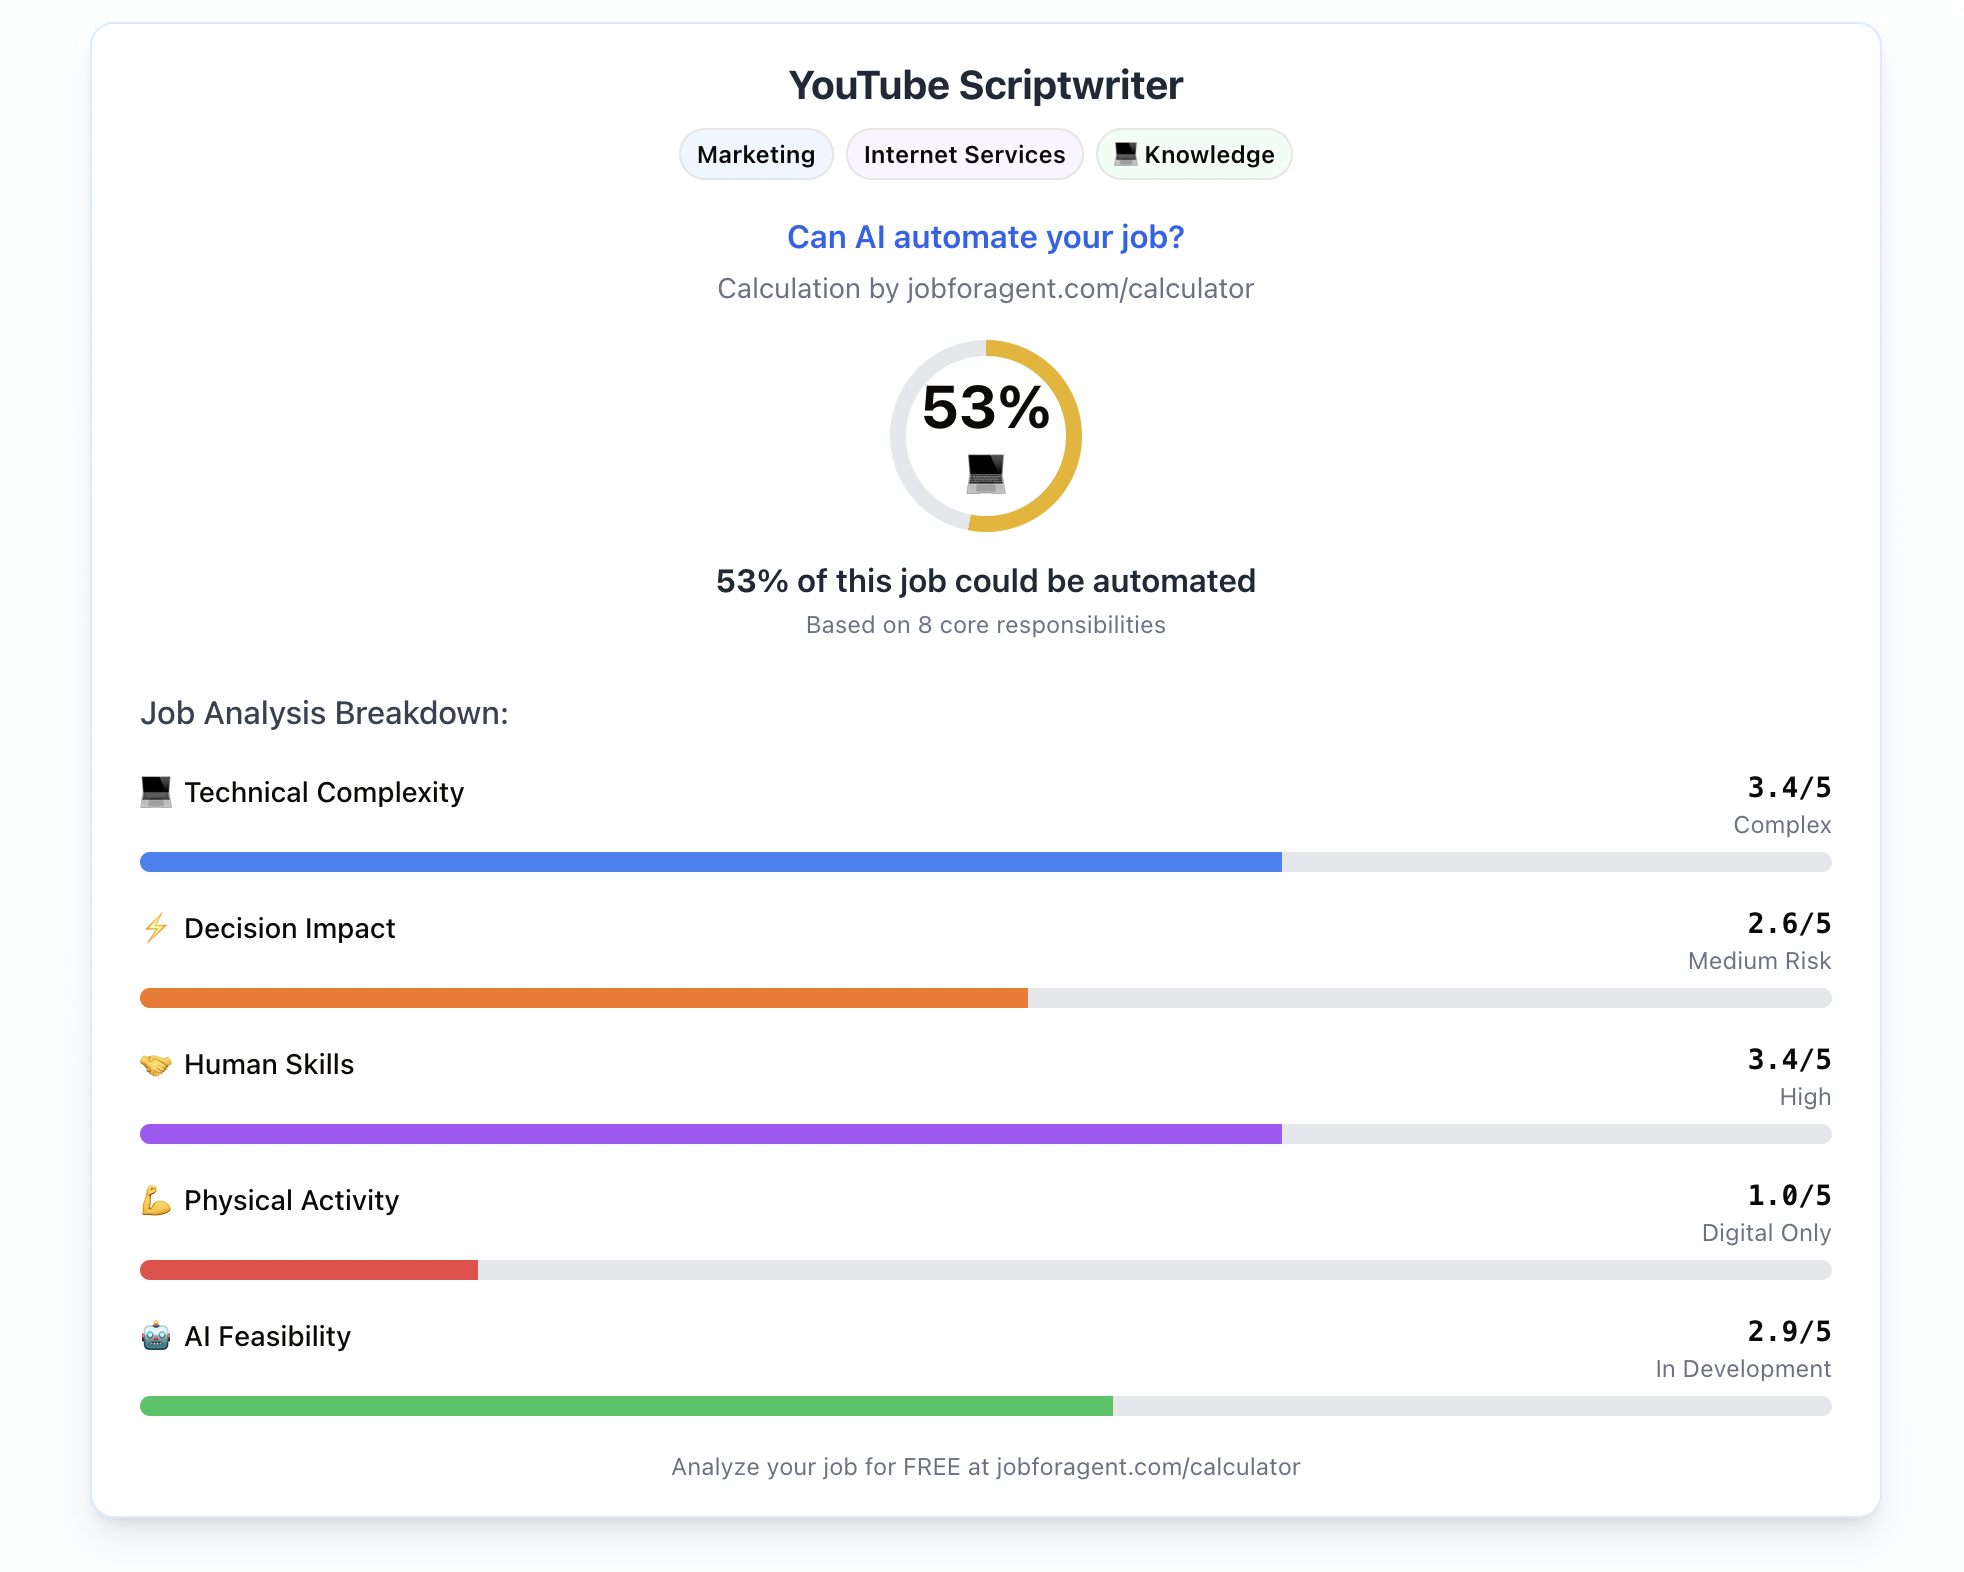Screen dimensions: 1964x1572
Task: Click the 2.9/5 AI Feasibility score text
Action: coord(1788,1331)
